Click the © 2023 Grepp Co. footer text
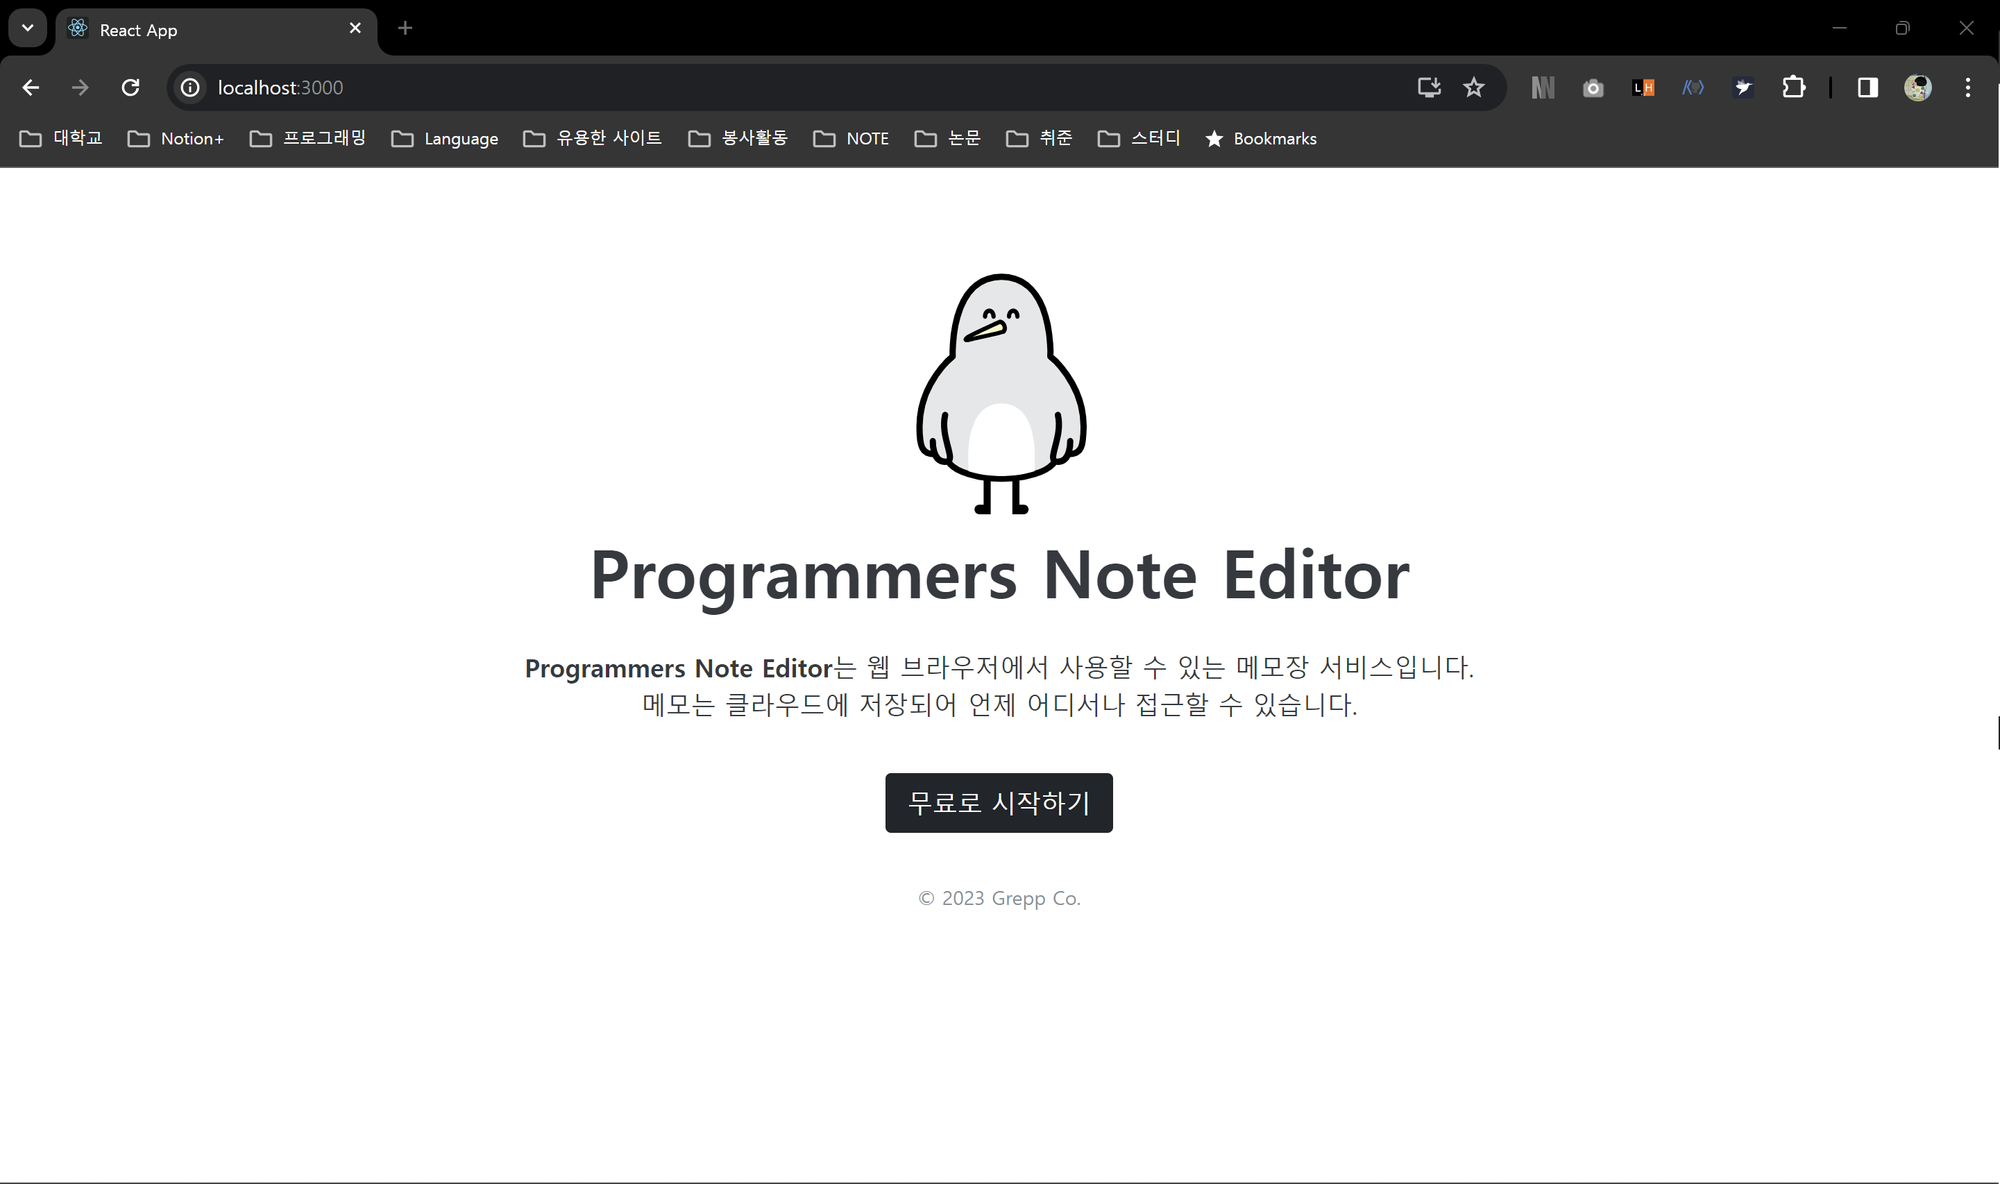This screenshot has height=1184, width=2000. coord(999,898)
